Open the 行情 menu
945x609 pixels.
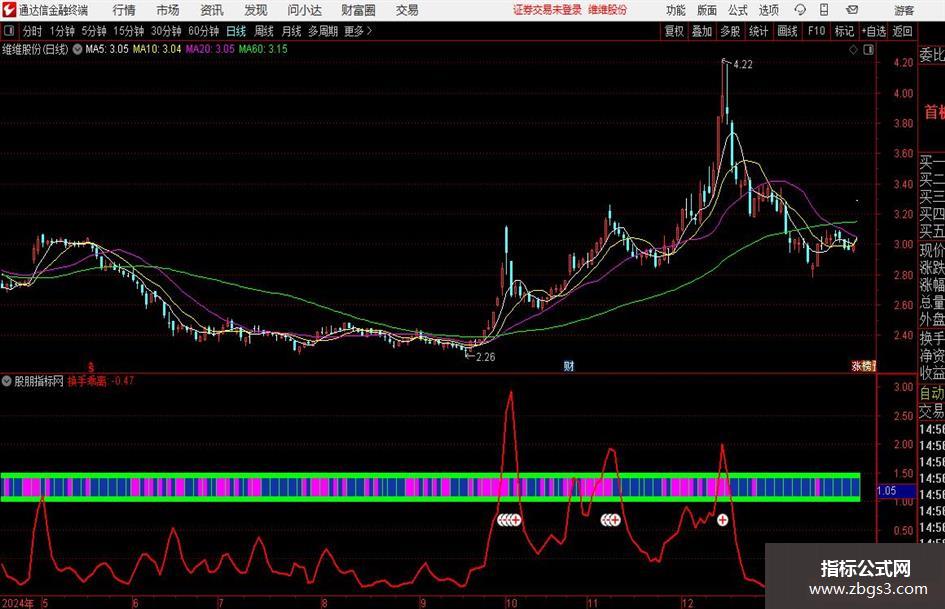coord(124,10)
